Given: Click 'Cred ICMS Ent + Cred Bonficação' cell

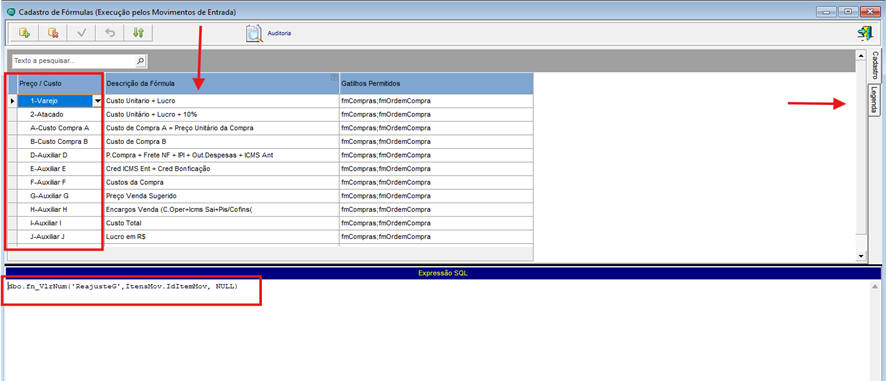Looking at the screenshot, I should click(222, 168).
